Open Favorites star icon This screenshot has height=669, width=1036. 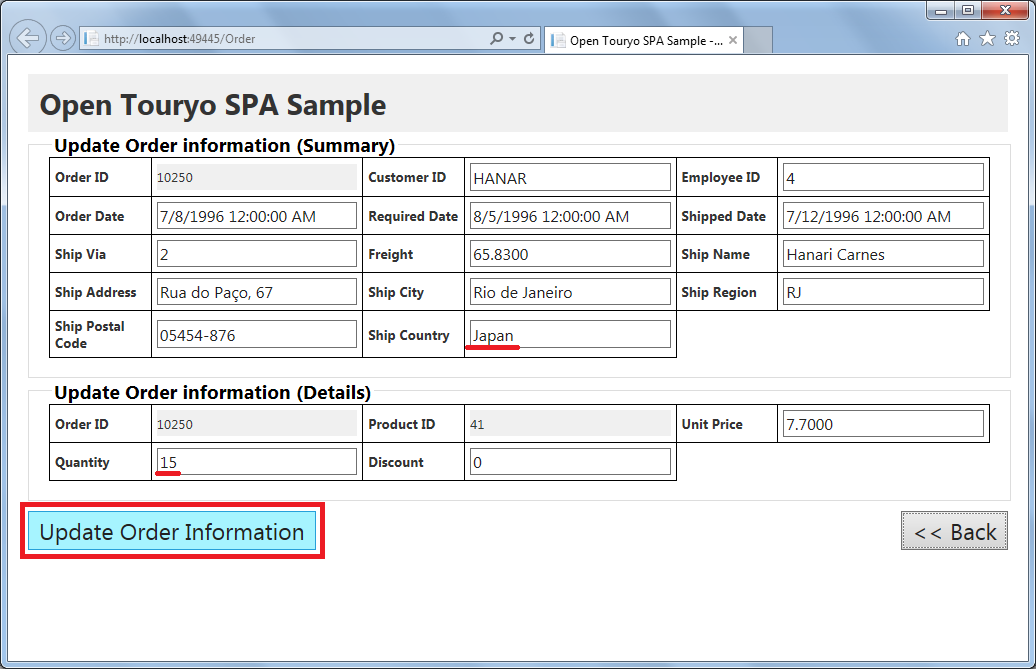point(987,39)
